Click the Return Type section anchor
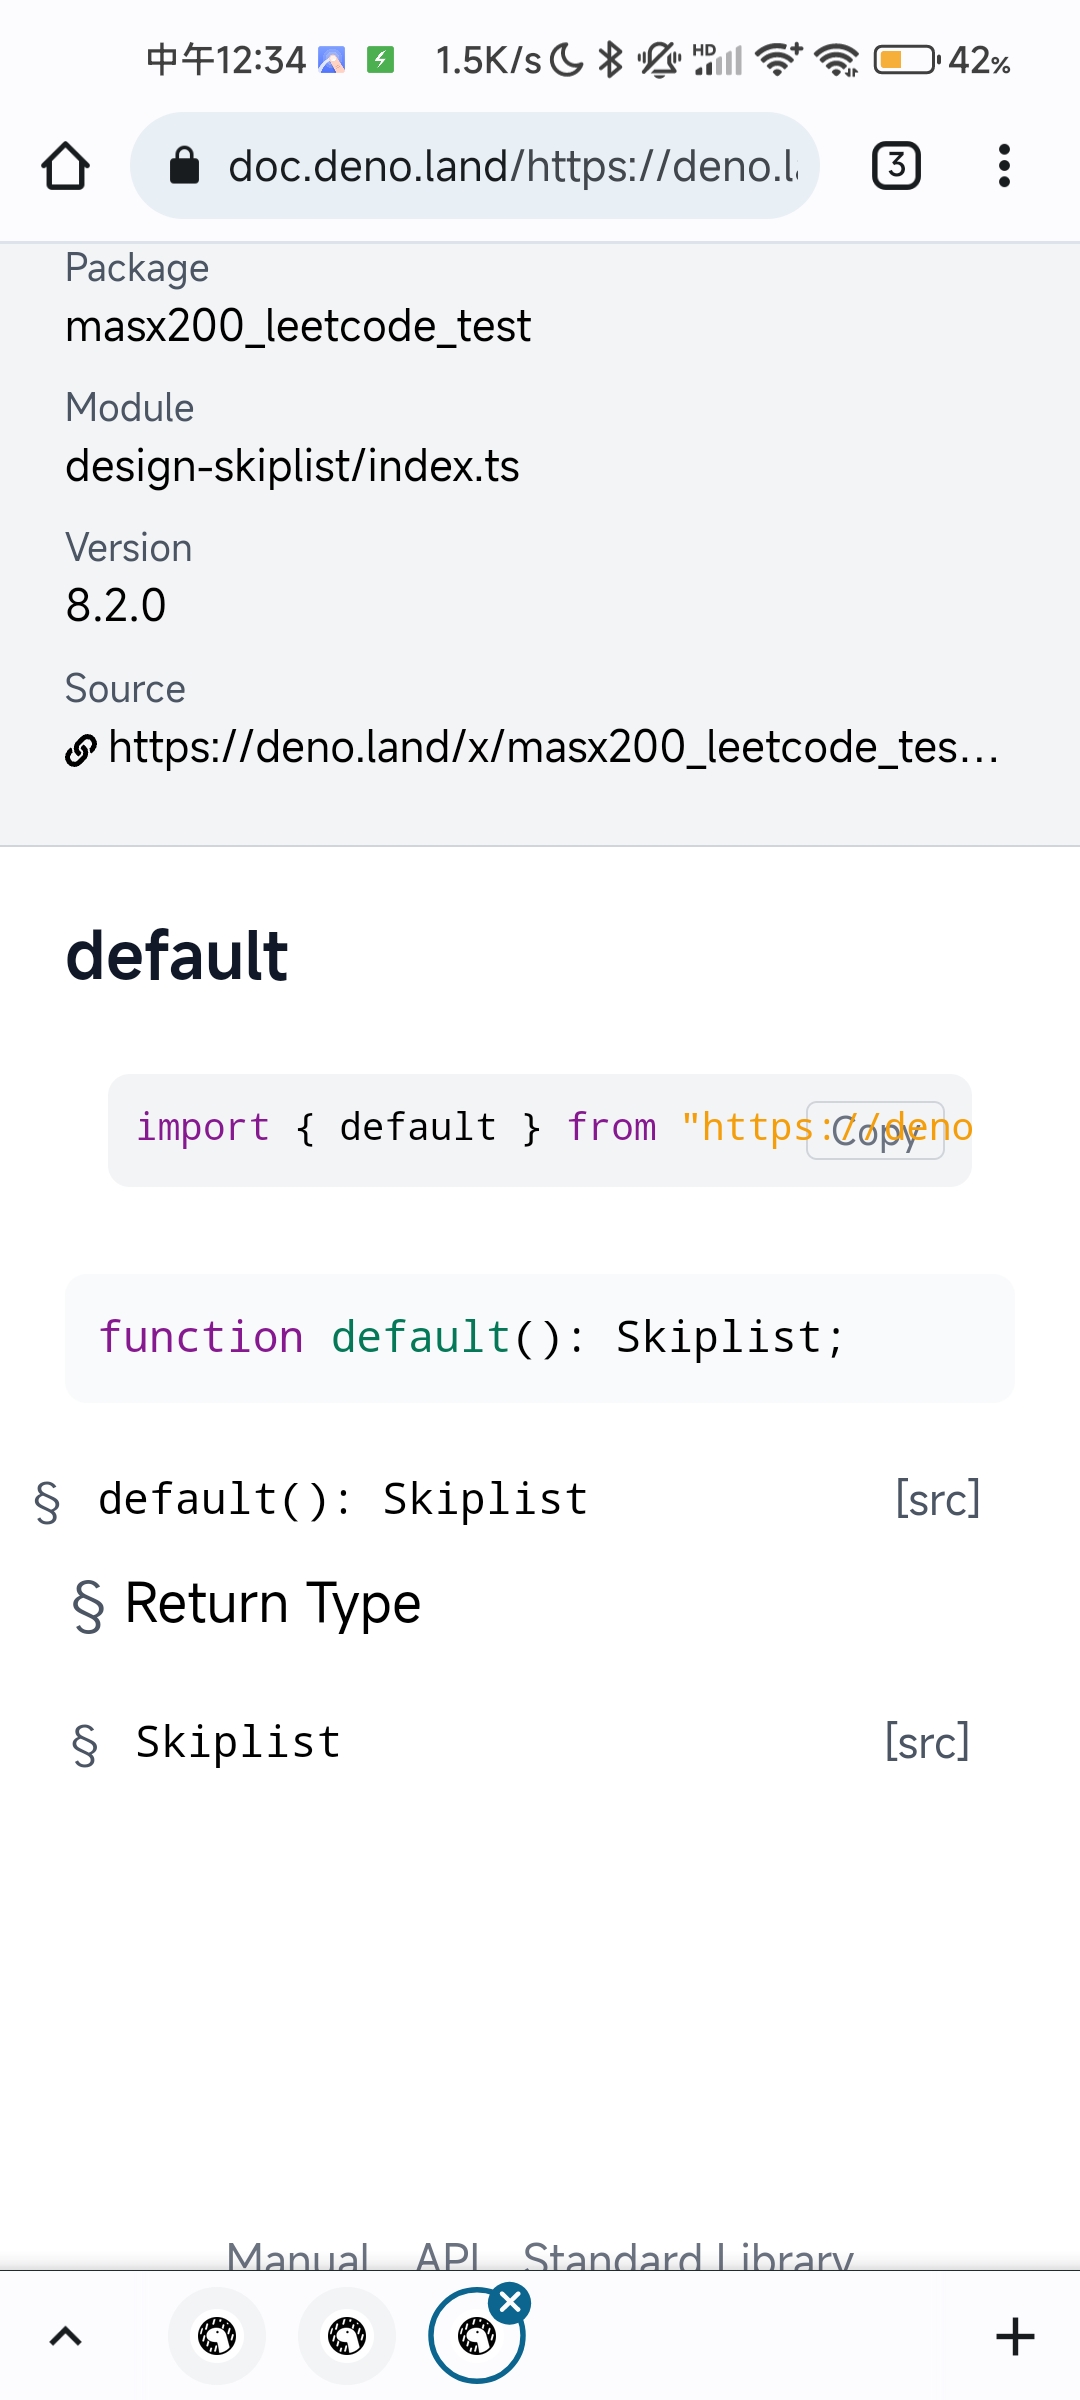Screen dimensions: 1080x2400 click(91, 1604)
